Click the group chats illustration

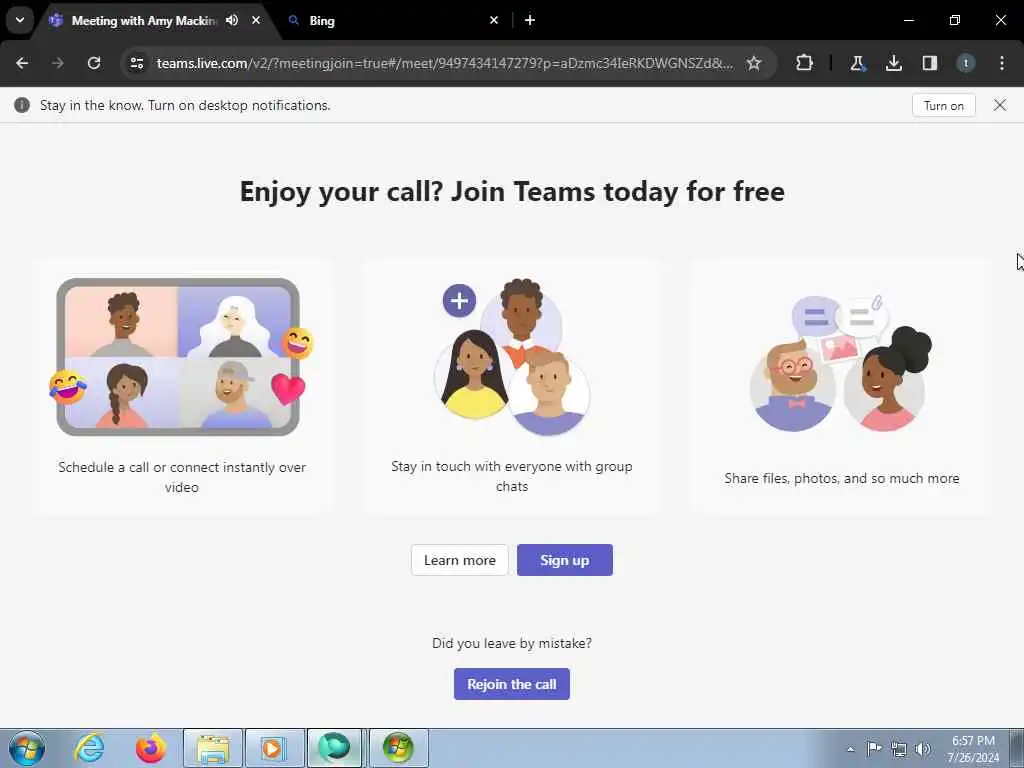tap(512, 357)
